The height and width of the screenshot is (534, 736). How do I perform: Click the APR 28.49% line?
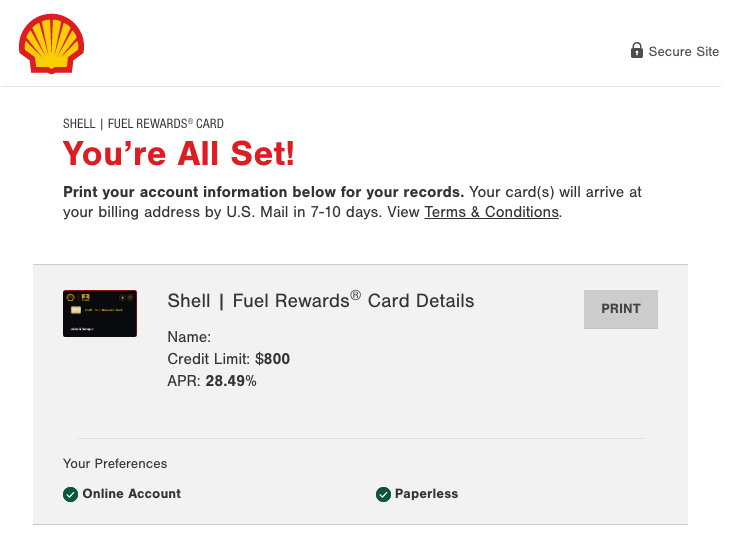(x=212, y=381)
